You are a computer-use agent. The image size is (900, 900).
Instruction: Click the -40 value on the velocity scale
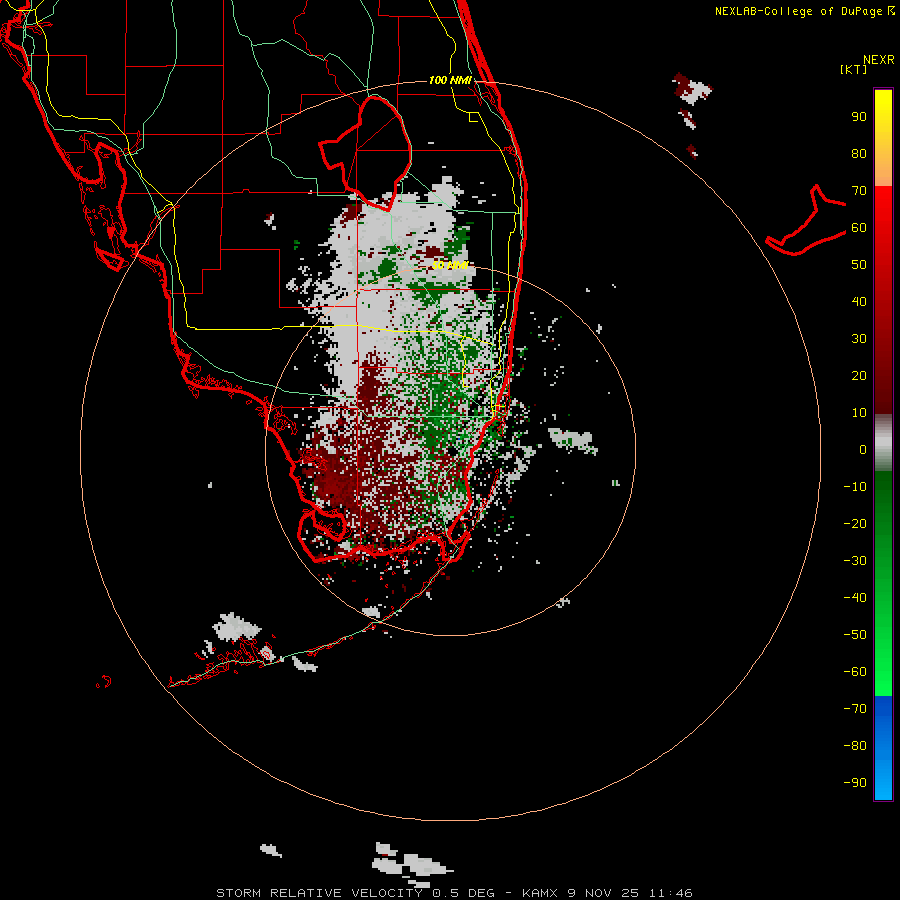coord(855,598)
